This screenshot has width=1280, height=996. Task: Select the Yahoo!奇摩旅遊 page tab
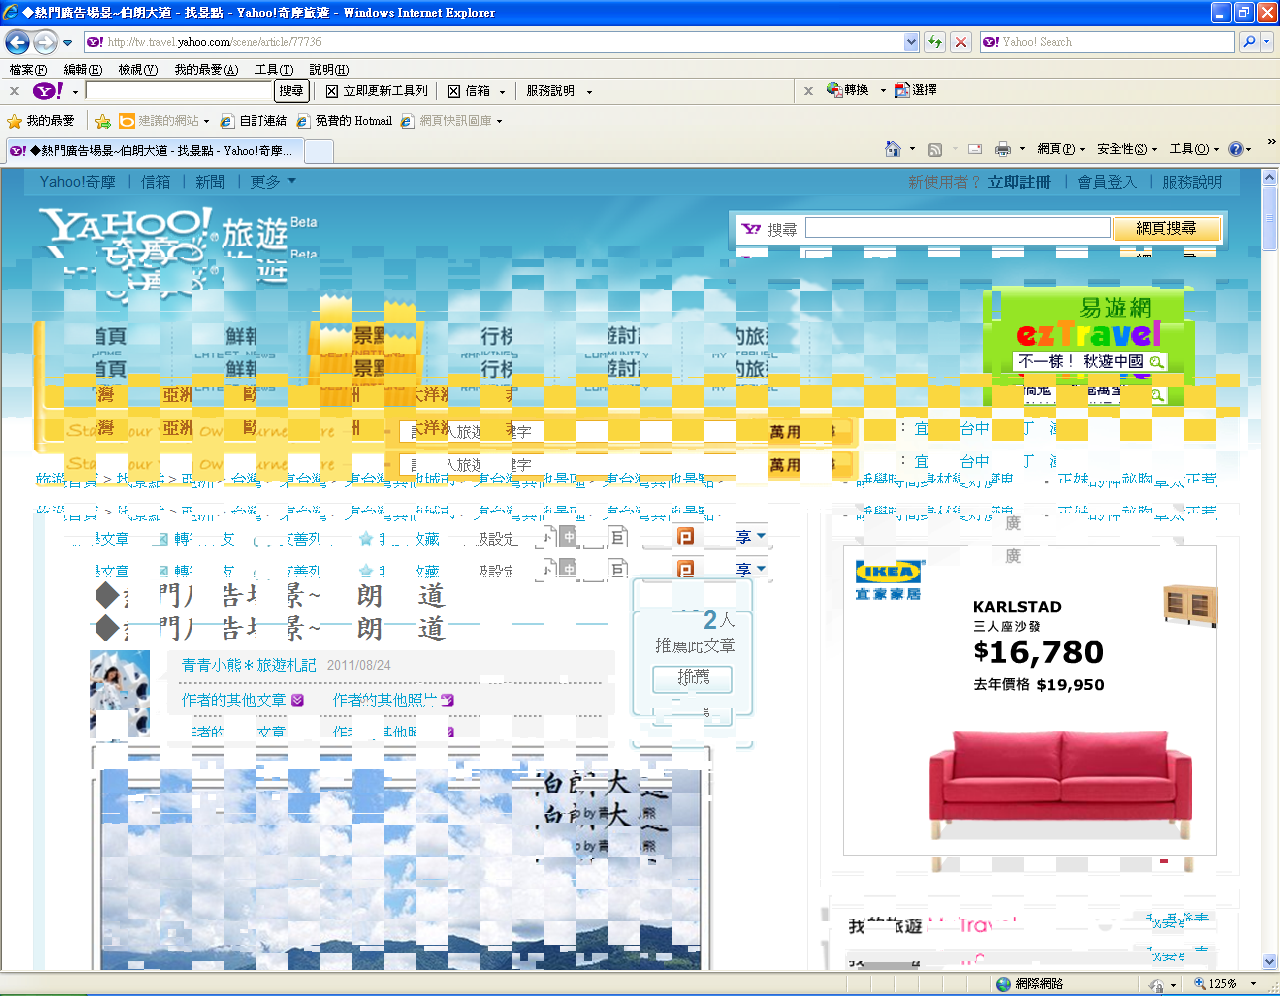(x=153, y=151)
